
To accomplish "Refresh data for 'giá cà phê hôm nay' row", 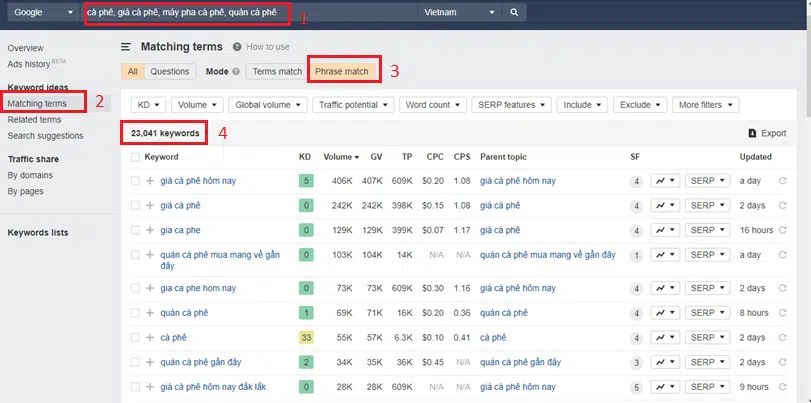I will click(783, 181).
